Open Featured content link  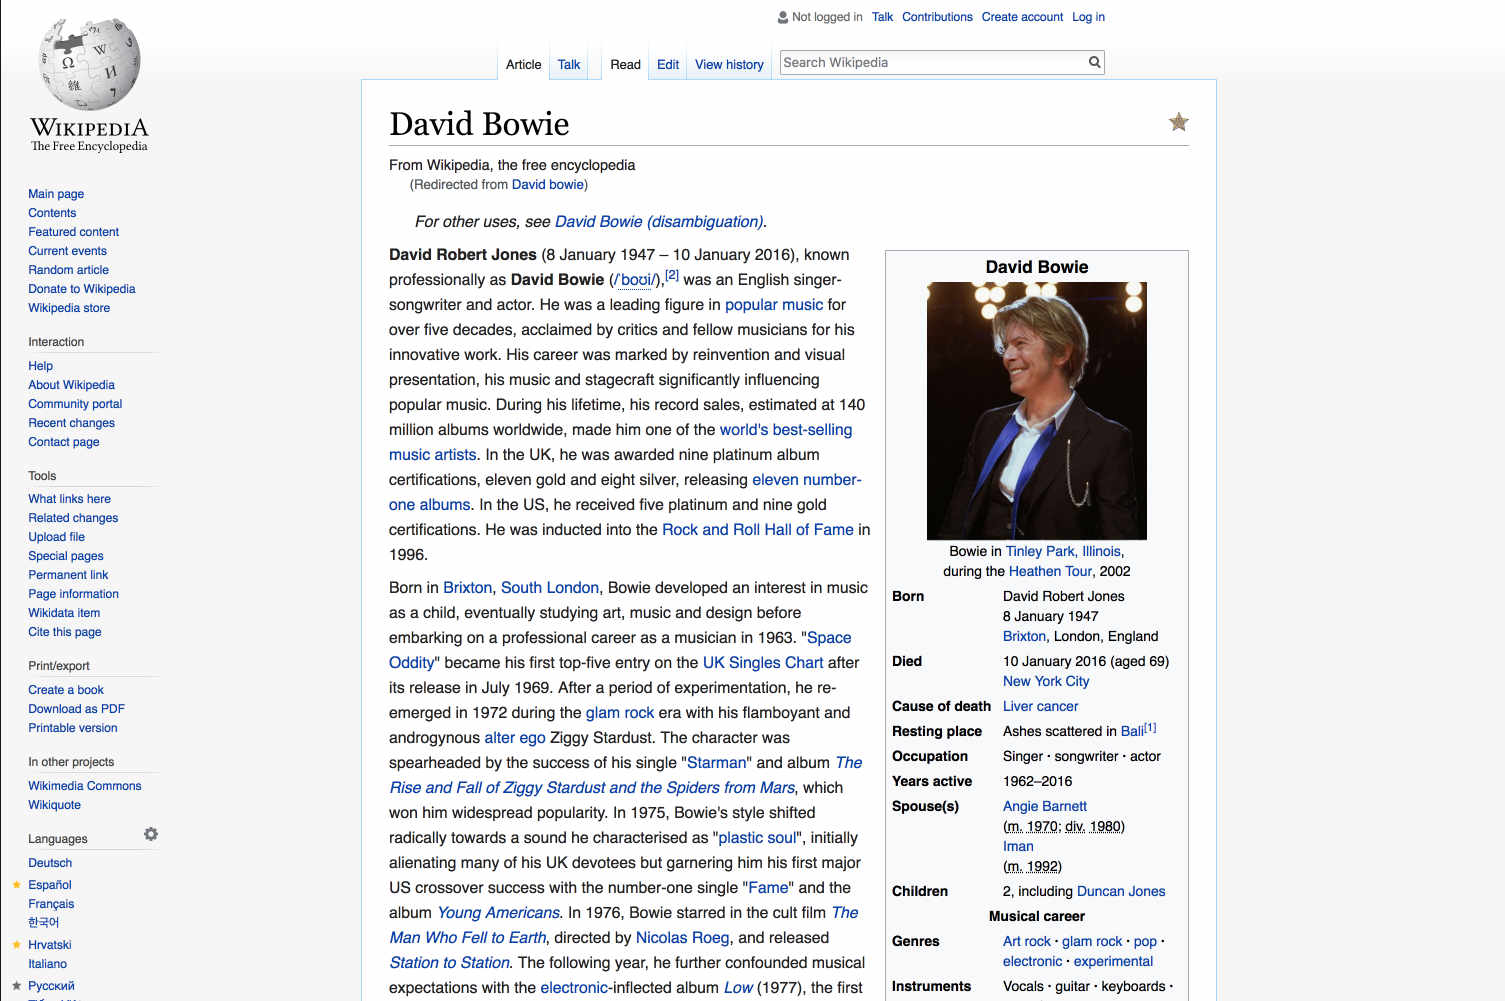[x=73, y=232]
